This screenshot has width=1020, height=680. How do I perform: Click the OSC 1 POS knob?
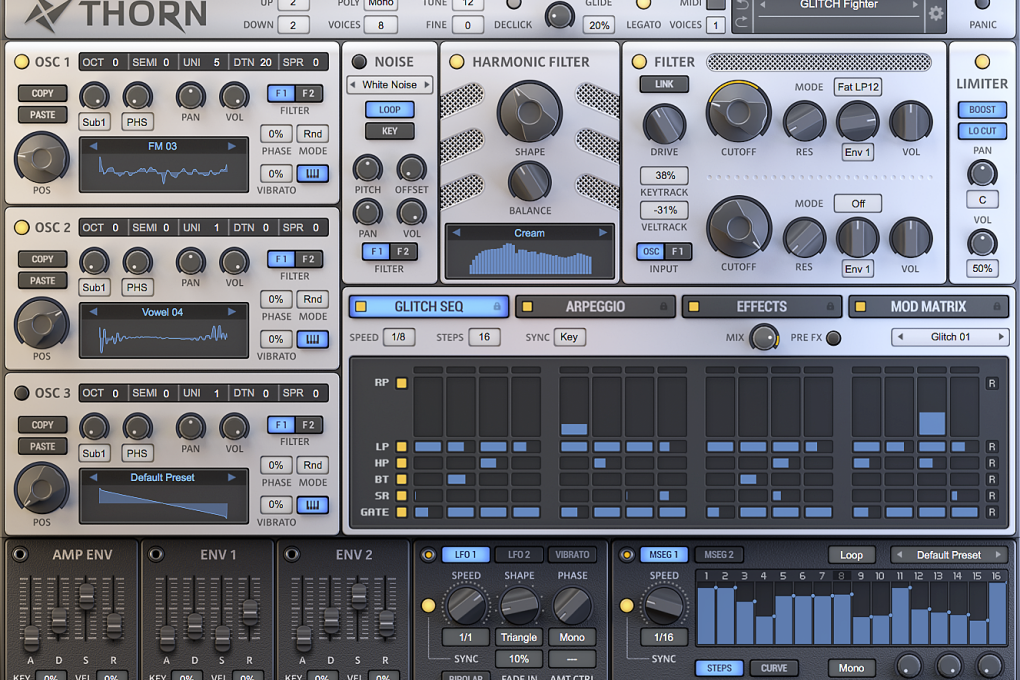click(42, 157)
